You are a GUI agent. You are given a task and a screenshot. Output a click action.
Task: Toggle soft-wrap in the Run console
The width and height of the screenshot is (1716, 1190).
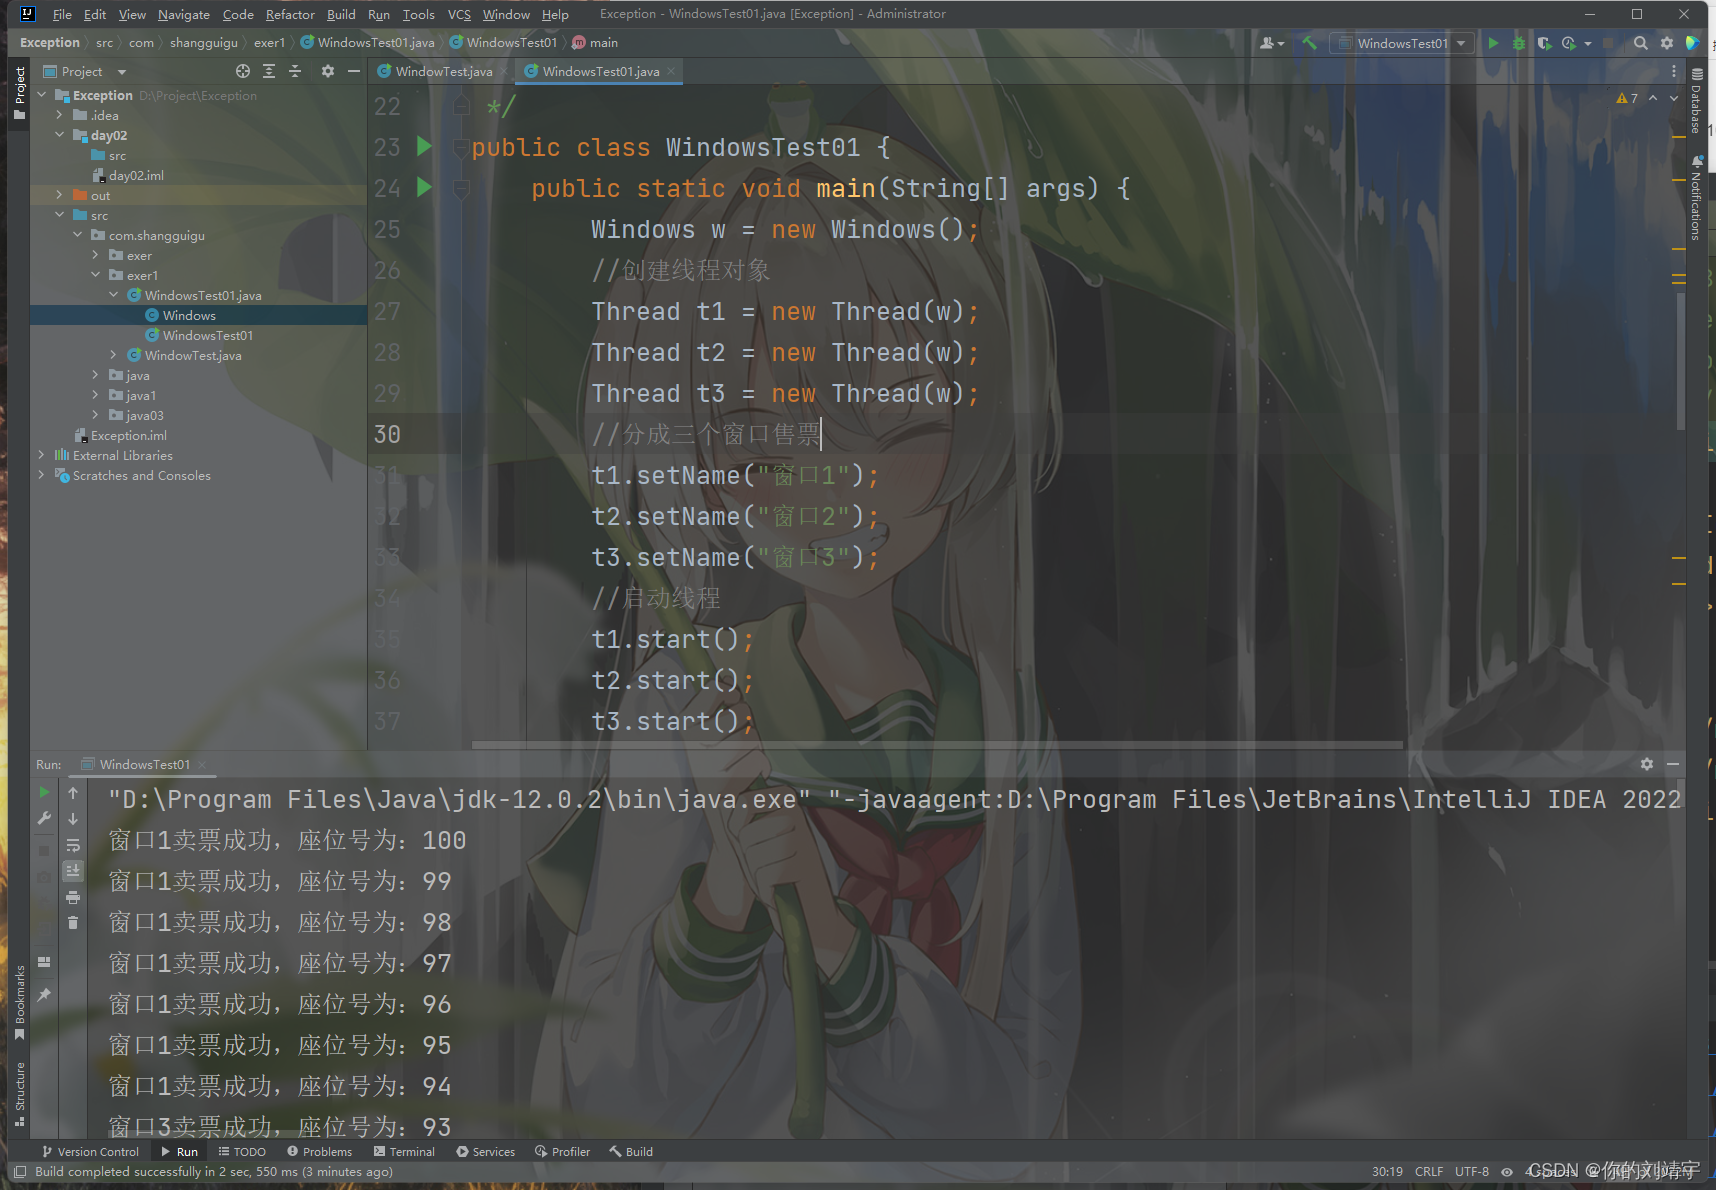(x=73, y=845)
